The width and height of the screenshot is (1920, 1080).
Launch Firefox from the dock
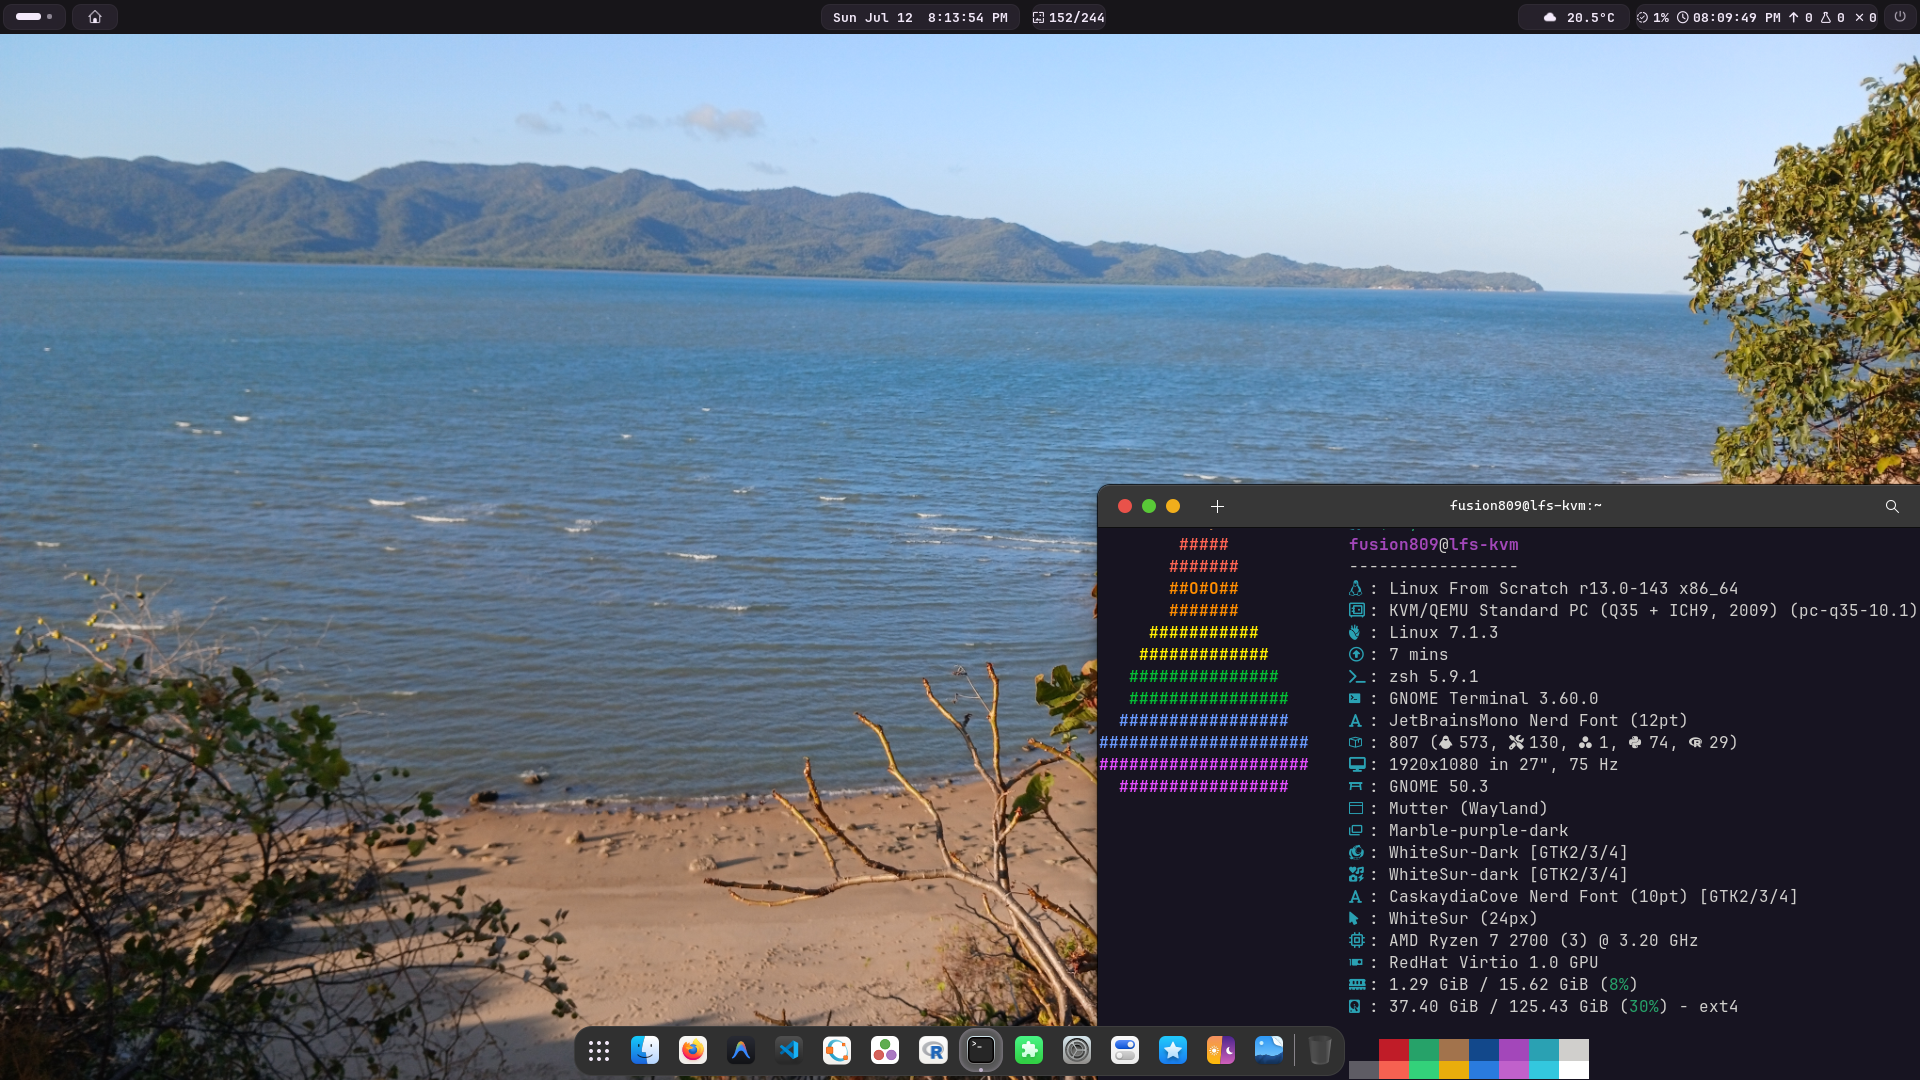(x=693, y=1050)
